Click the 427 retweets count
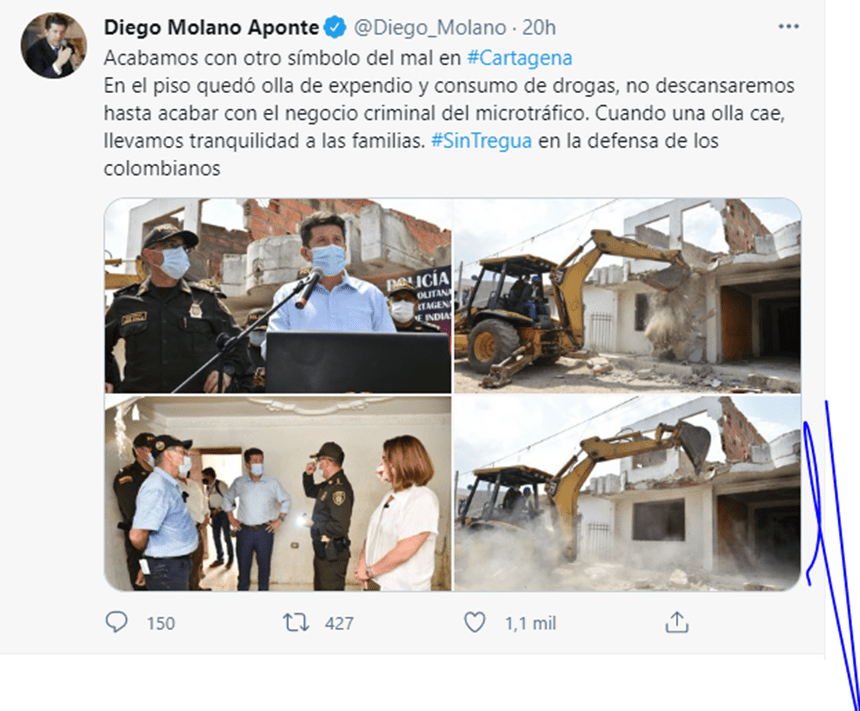860x711 pixels. pos(339,623)
